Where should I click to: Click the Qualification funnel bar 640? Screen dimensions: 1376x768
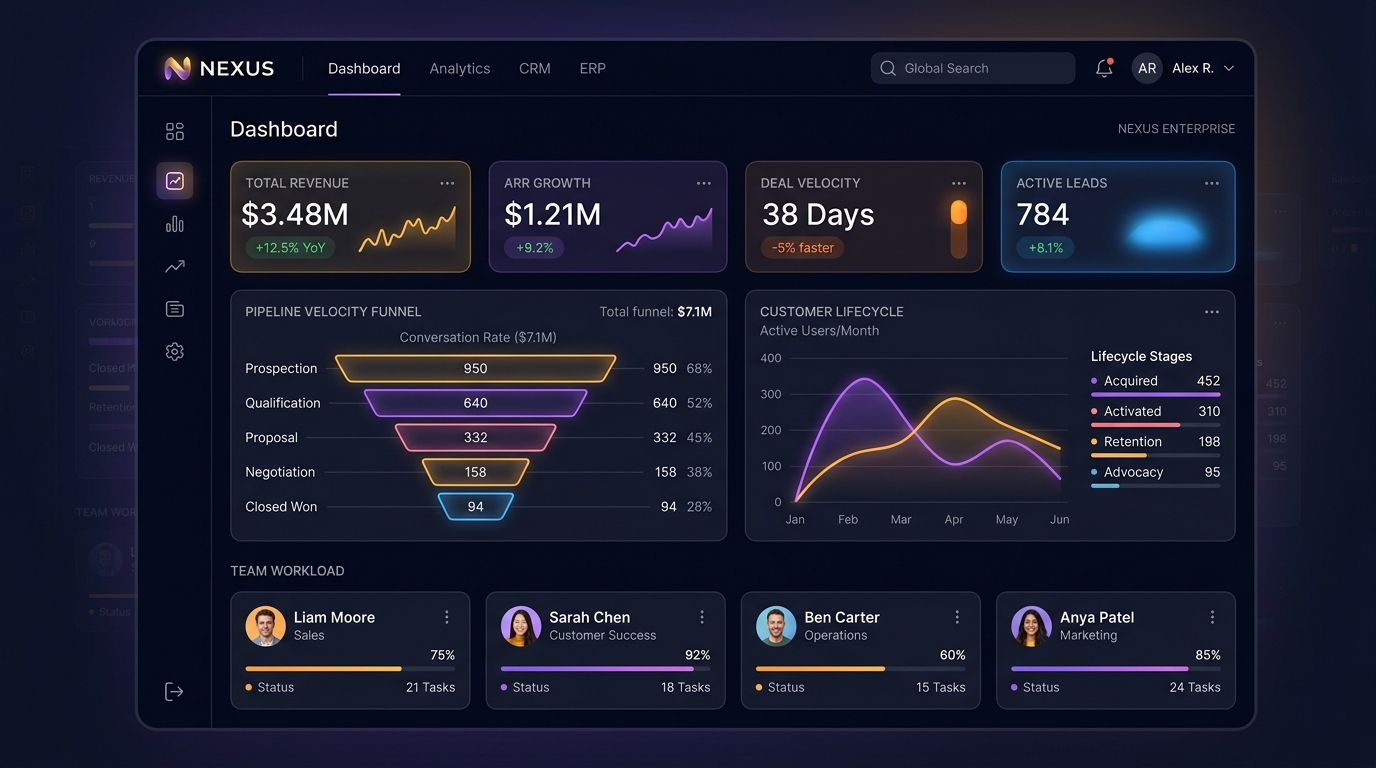pyautogui.click(x=475, y=403)
